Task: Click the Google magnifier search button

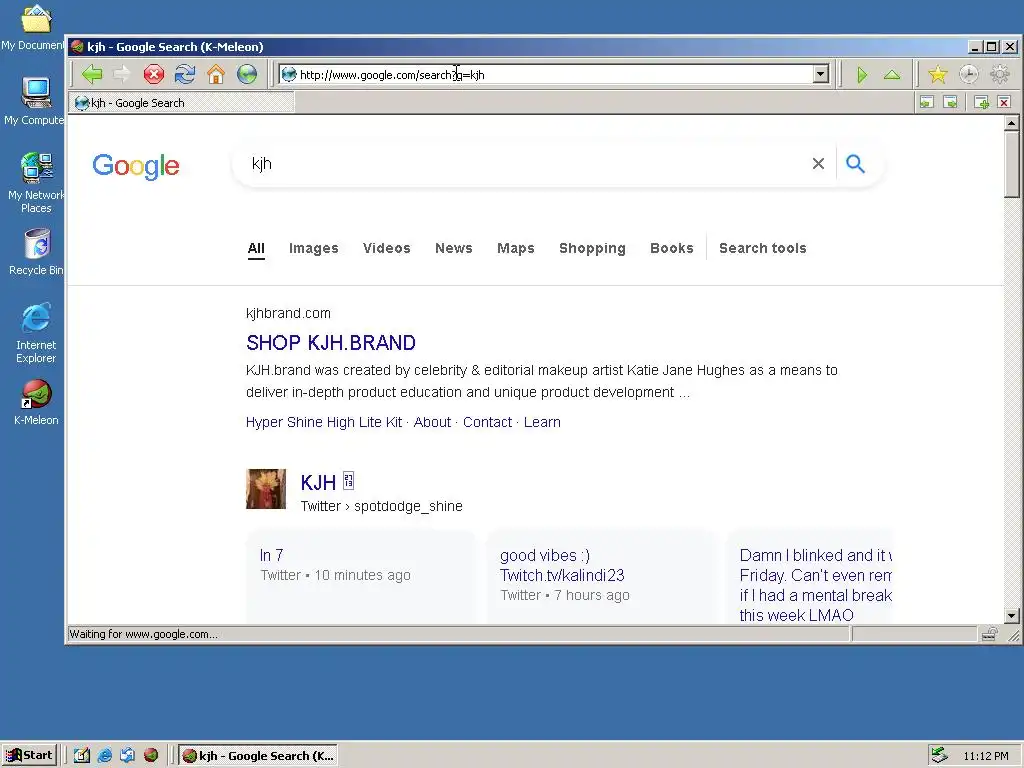Action: click(856, 164)
